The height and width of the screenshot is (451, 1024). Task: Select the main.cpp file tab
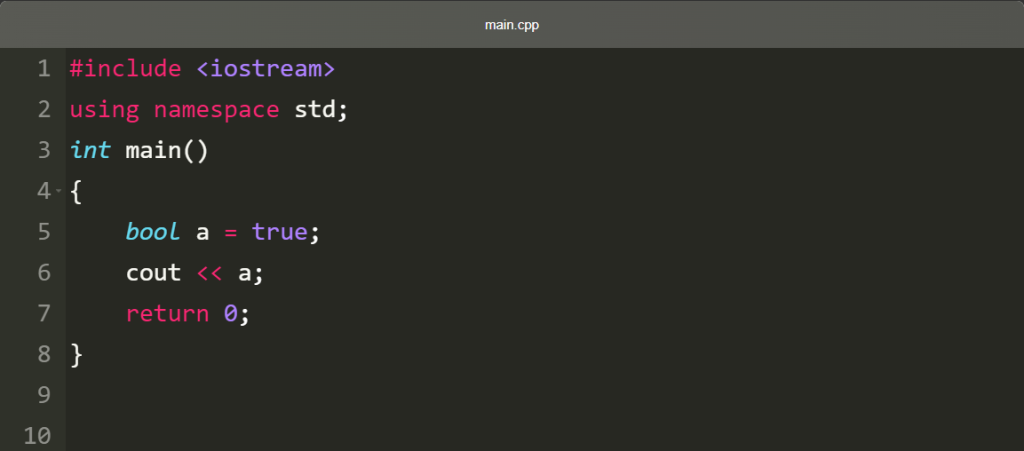[512, 25]
